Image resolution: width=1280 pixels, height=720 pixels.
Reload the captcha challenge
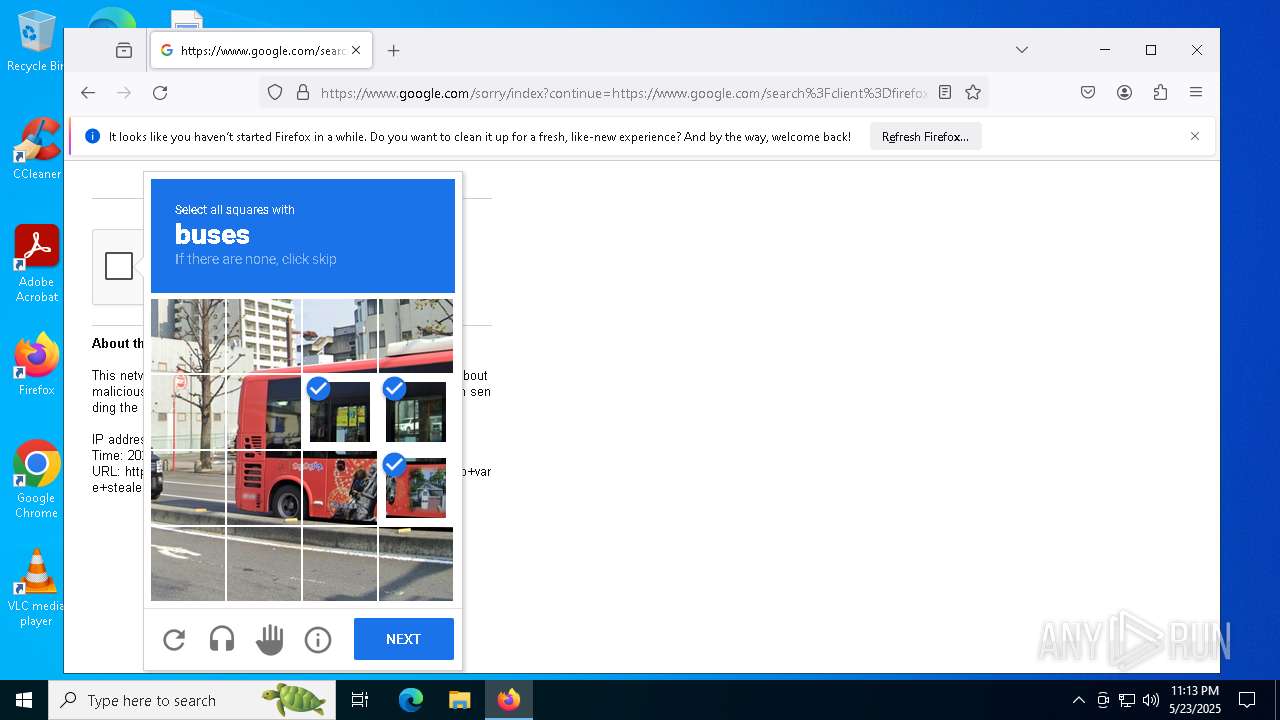pos(174,639)
